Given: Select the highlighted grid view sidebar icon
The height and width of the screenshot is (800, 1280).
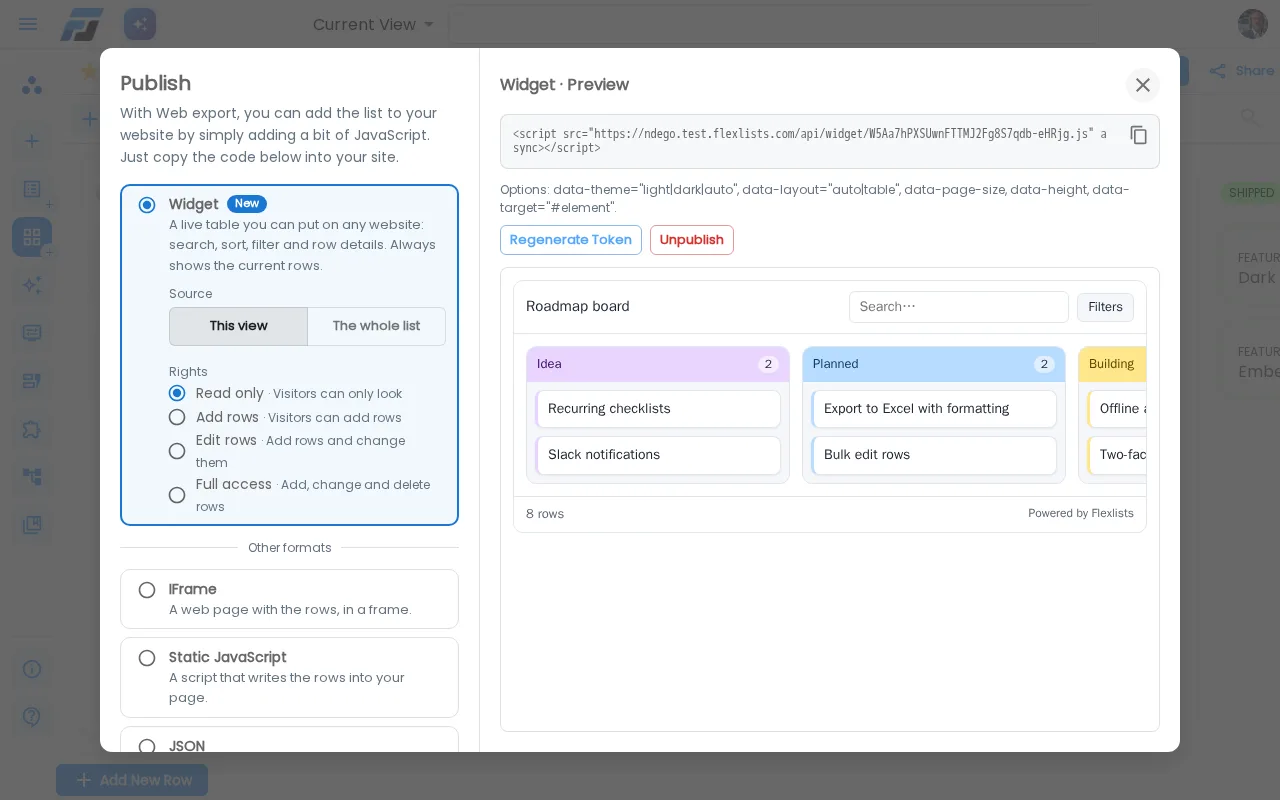Looking at the screenshot, I should (32, 237).
